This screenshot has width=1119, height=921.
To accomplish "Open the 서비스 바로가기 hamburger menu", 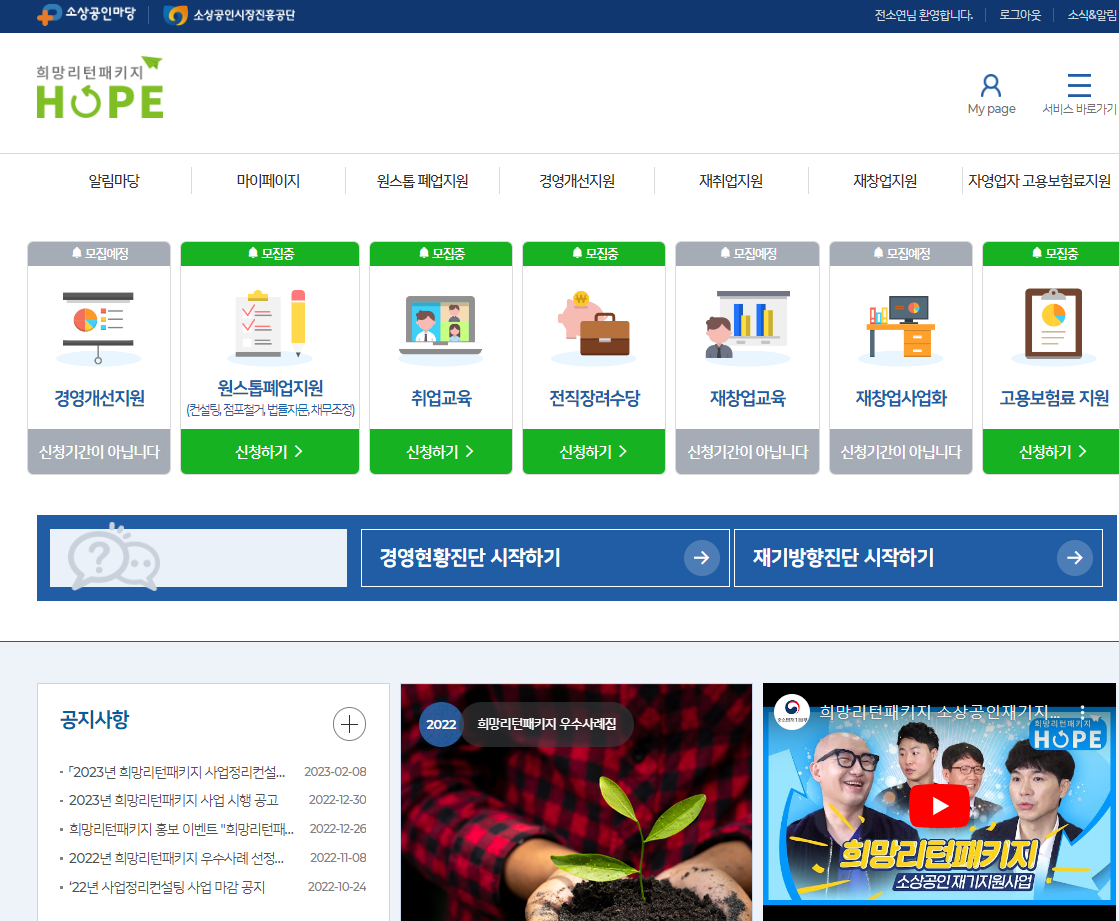I will coord(1079,86).
